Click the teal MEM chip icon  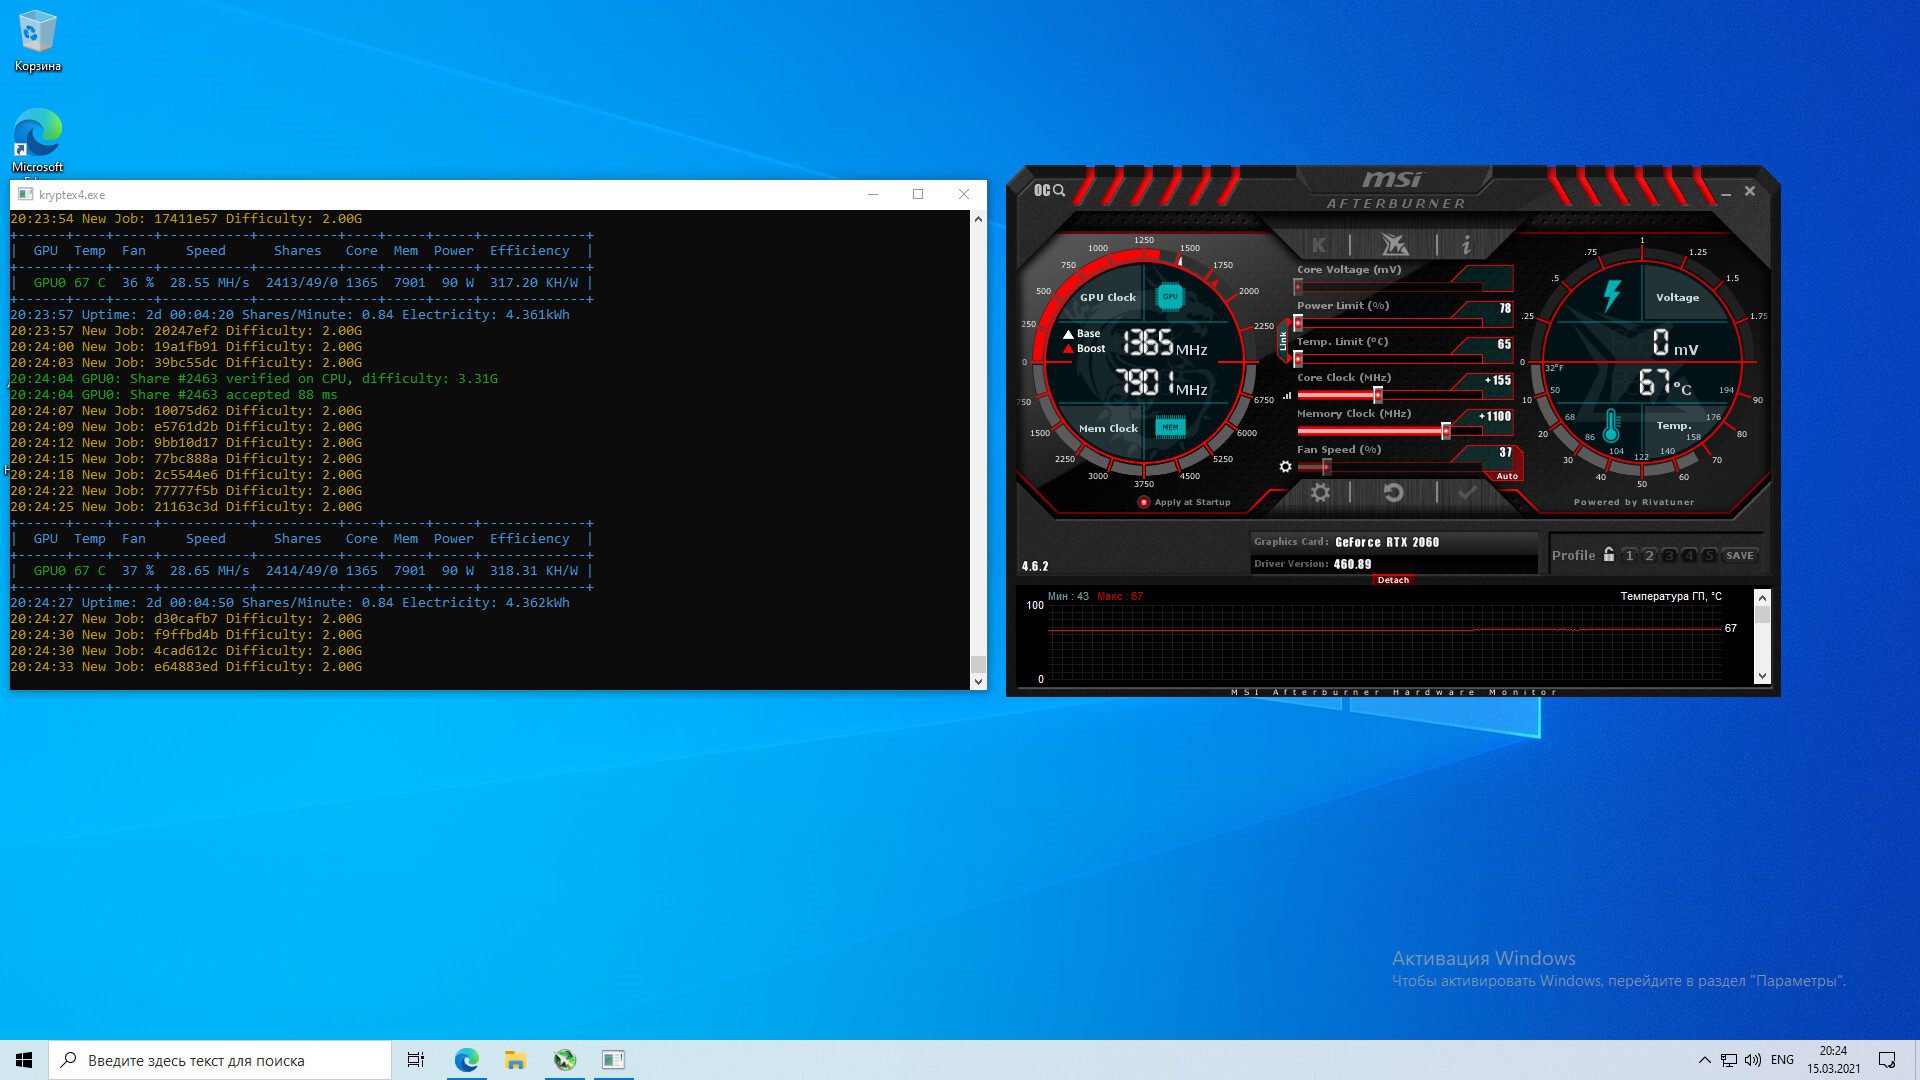coord(1170,427)
